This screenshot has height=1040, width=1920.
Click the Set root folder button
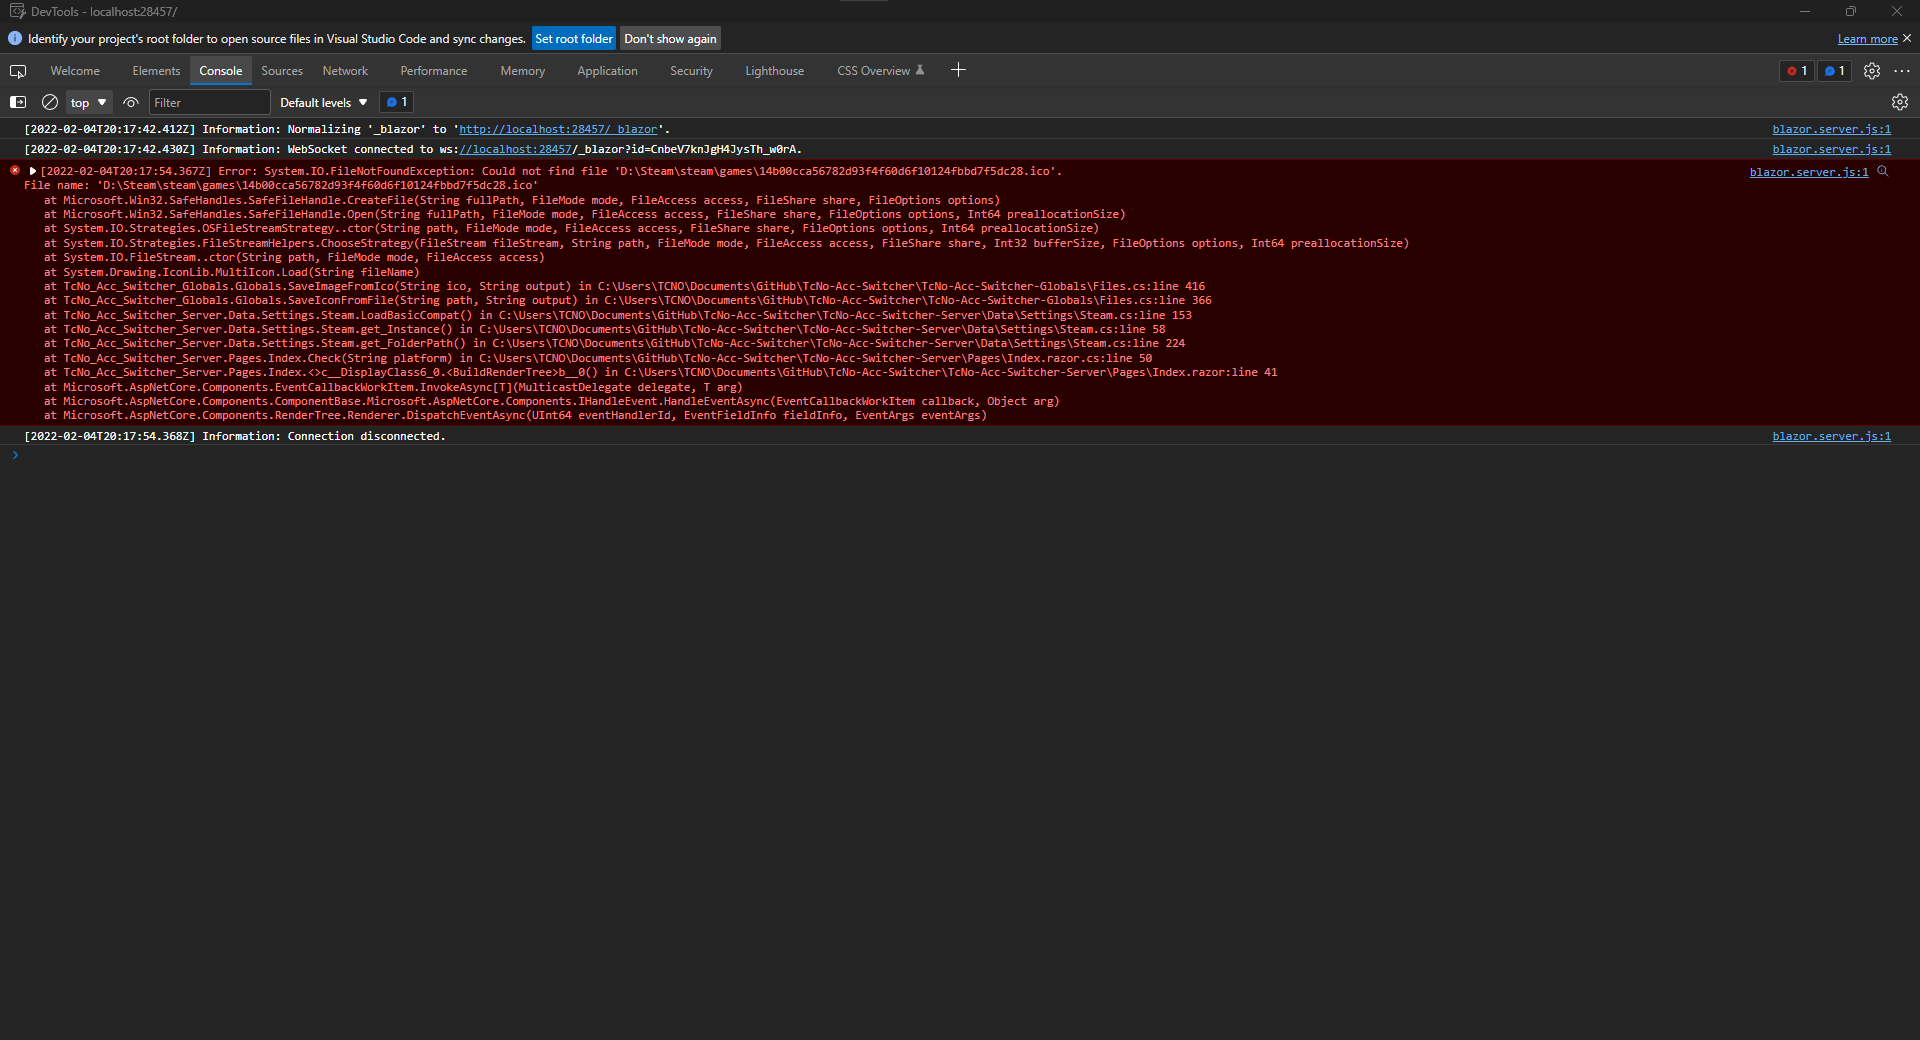pos(574,38)
